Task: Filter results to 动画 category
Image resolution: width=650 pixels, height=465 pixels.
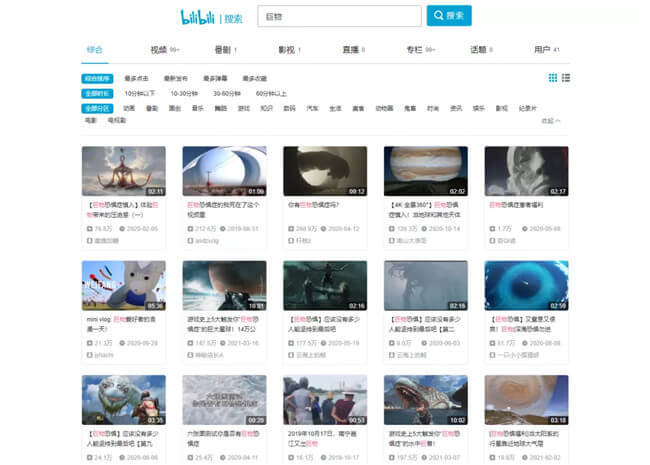Action: [x=129, y=109]
